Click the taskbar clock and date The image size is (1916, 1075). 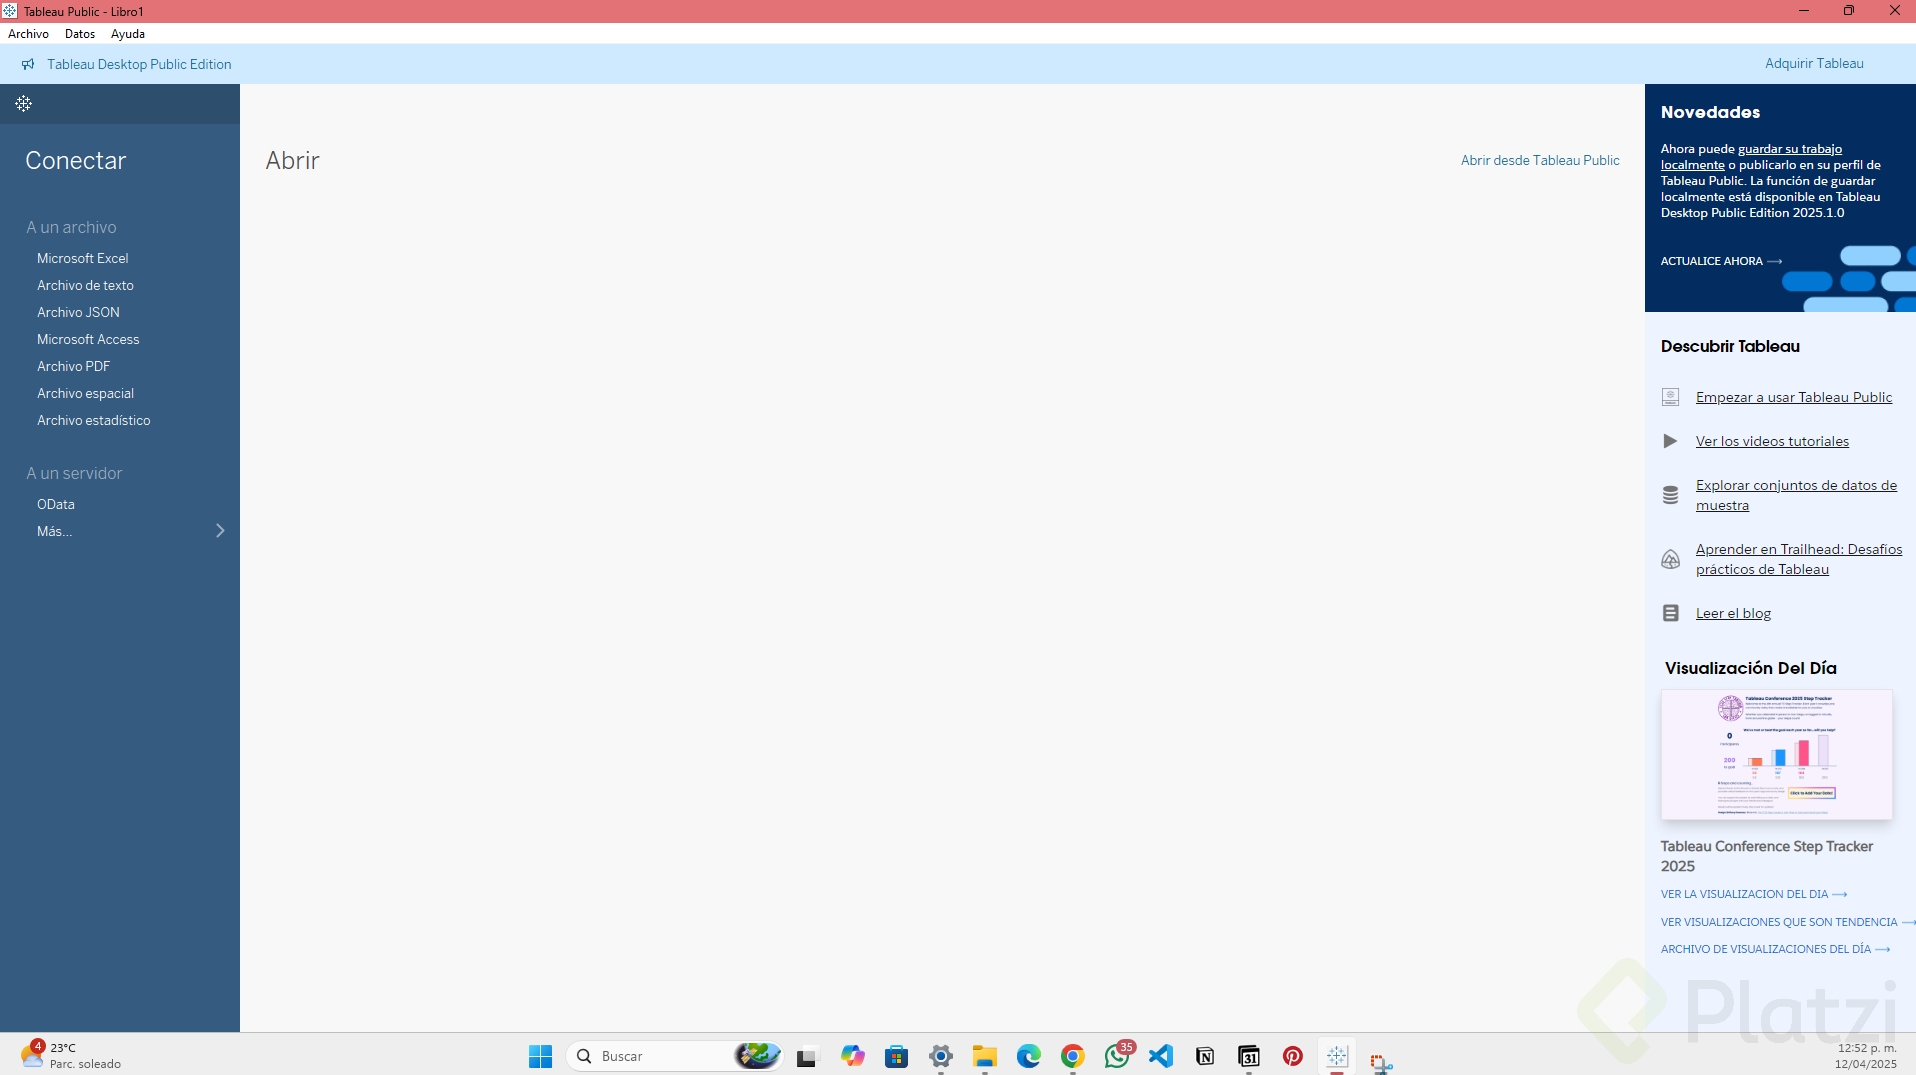pyautogui.click(x=1866, y=1056)
